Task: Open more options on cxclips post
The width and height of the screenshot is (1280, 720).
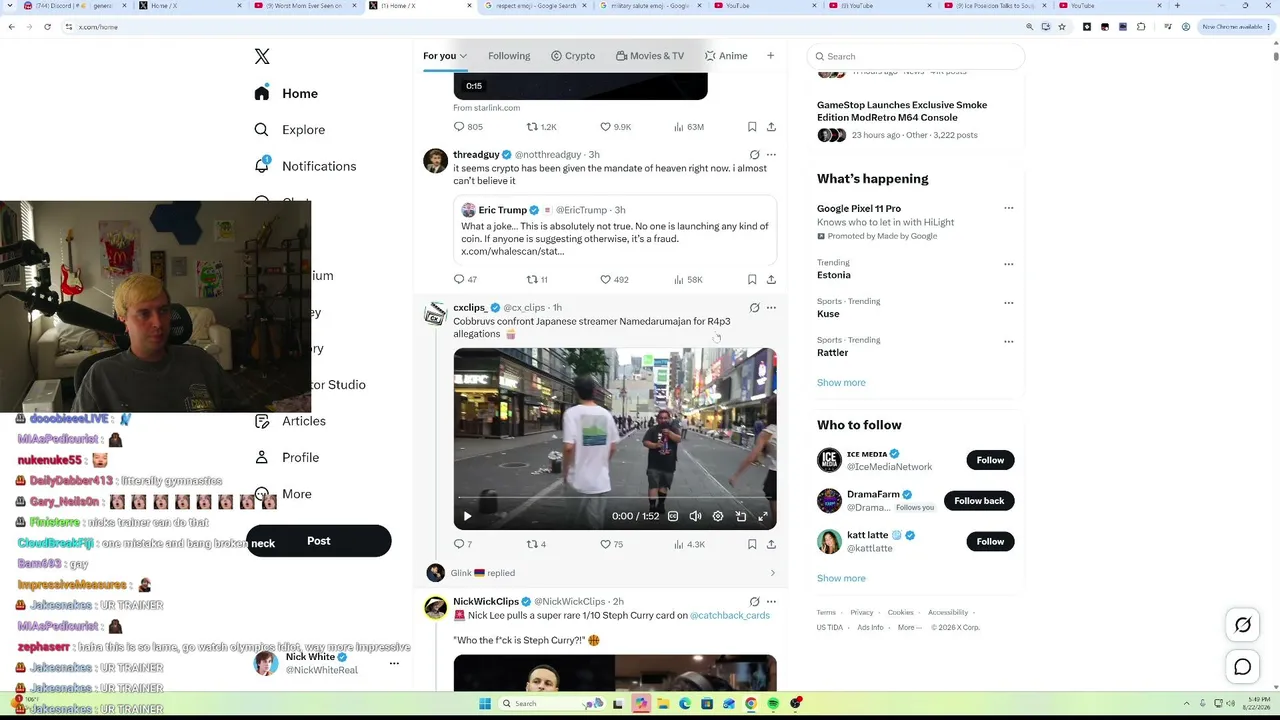Action: click(771, 308)
